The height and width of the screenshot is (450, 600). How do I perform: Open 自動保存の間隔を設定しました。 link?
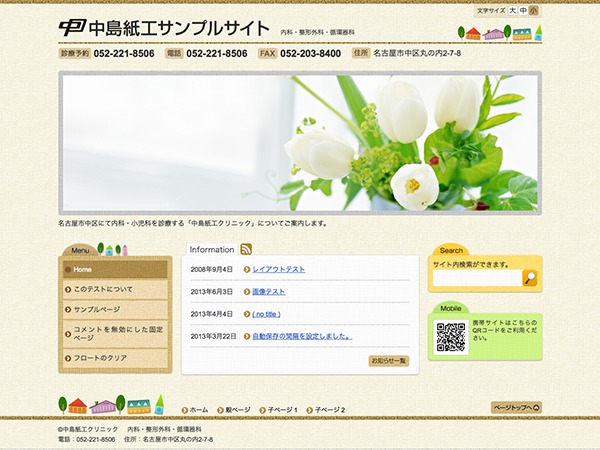click(x=302, y=336)
